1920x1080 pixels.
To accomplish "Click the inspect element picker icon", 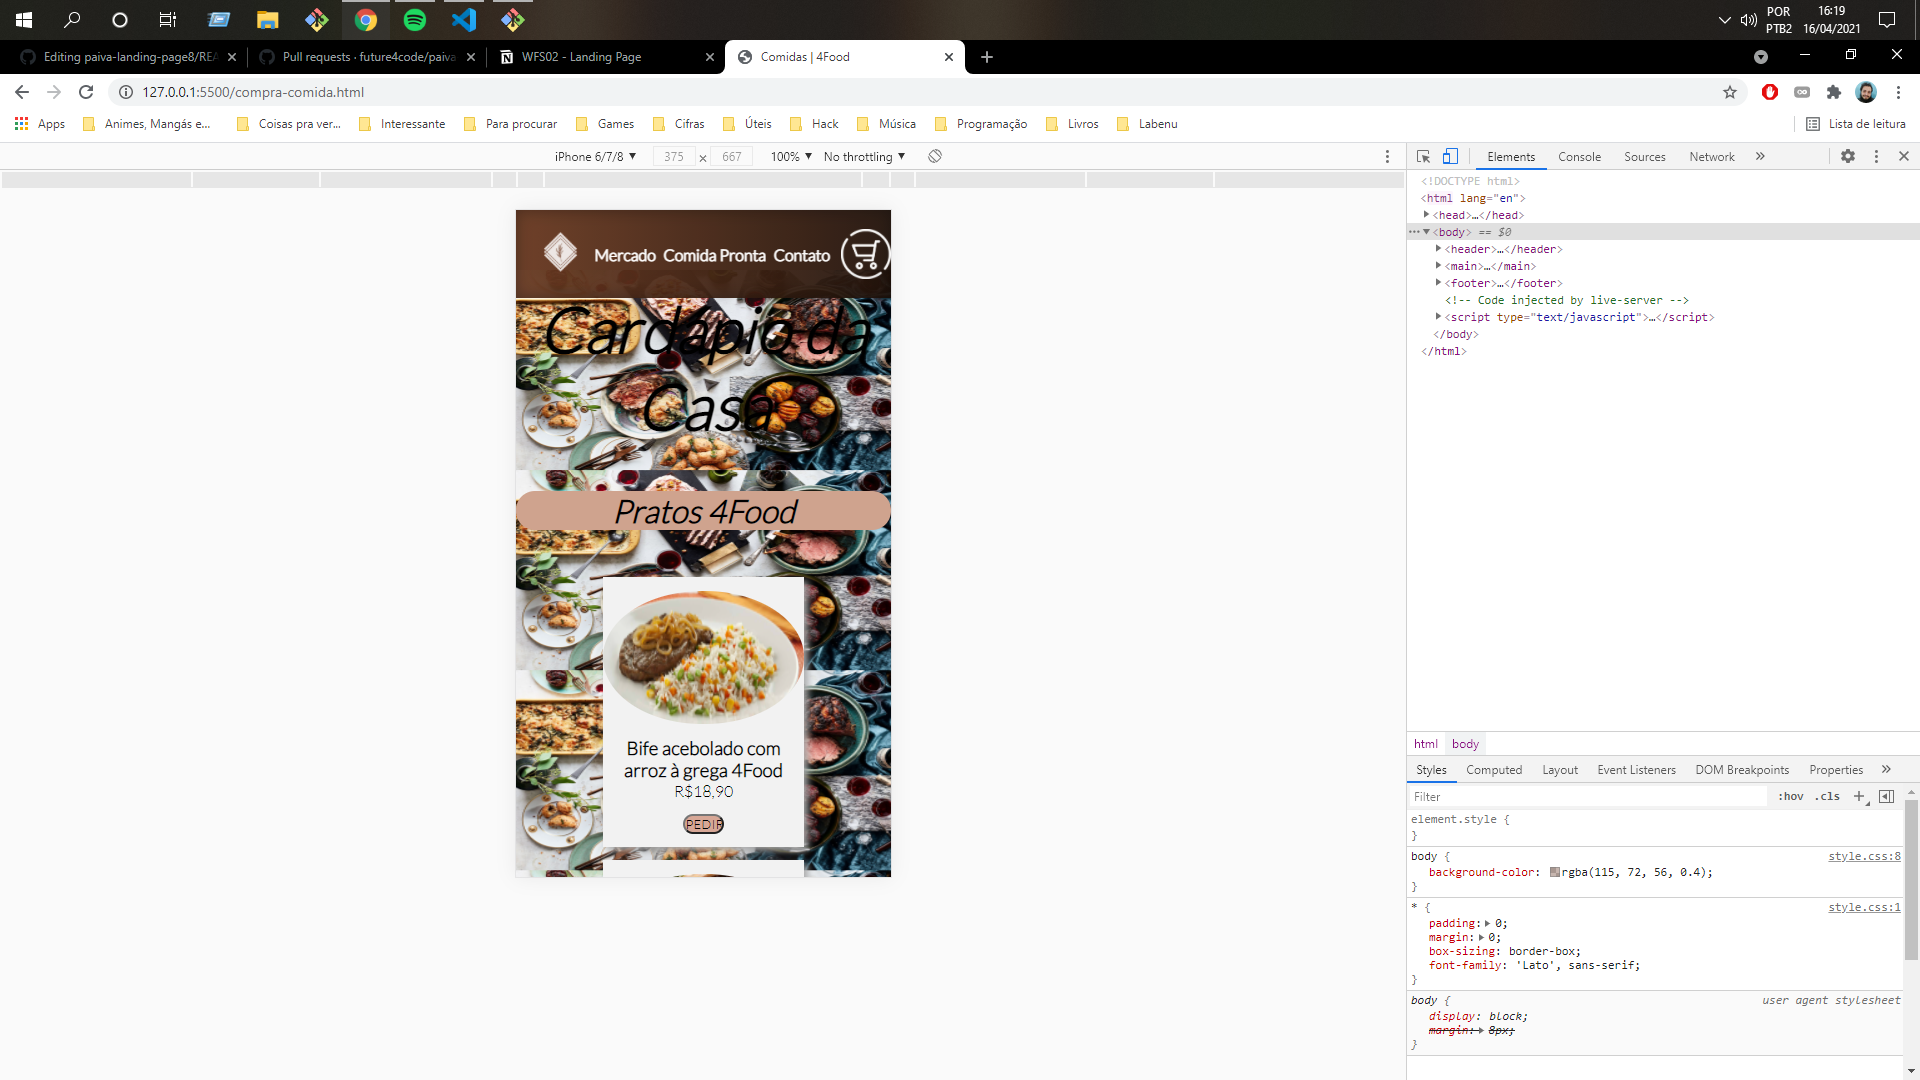I will (1423, 157).
